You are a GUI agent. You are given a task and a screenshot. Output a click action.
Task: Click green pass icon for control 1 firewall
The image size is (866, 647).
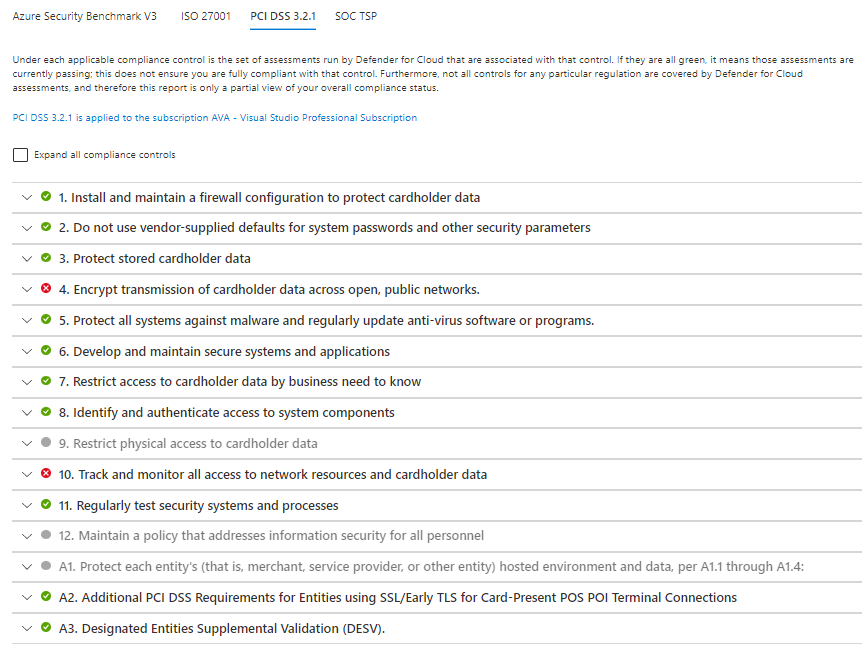(x=46, y=197)
